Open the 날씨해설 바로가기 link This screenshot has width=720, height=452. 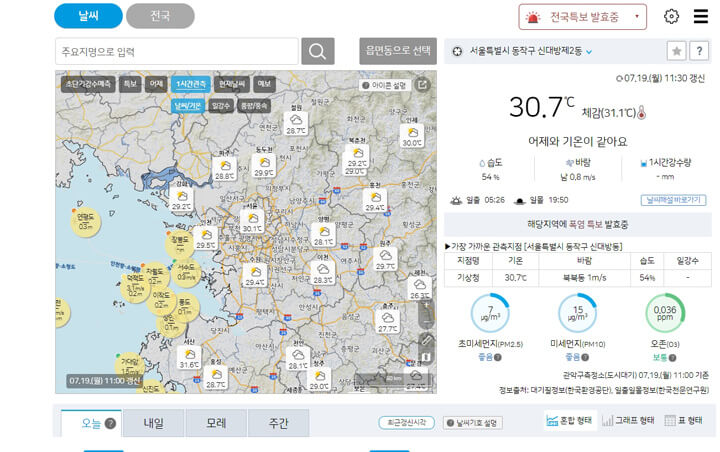tap(673, 200)
